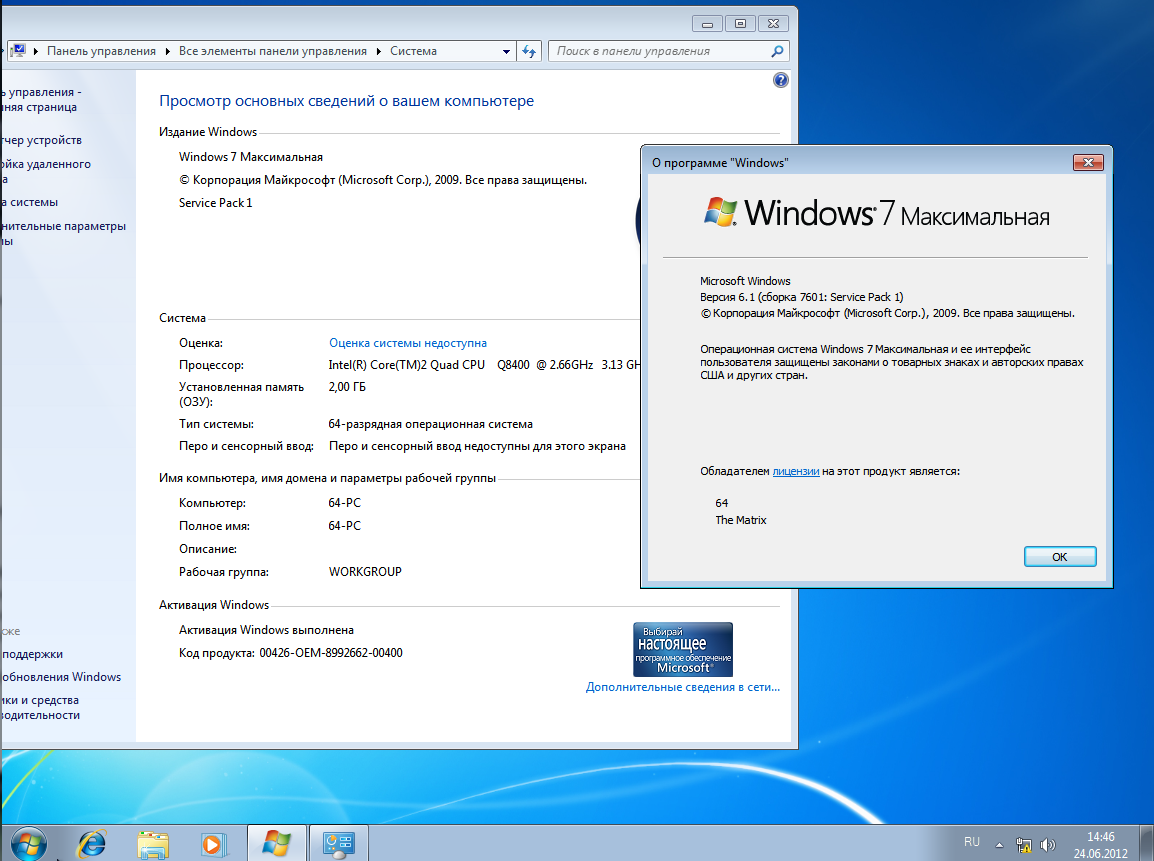The height and width of the screenshot is (861, 1154).
Task: Open the network tray icon
Action: tap(1024, 845)
